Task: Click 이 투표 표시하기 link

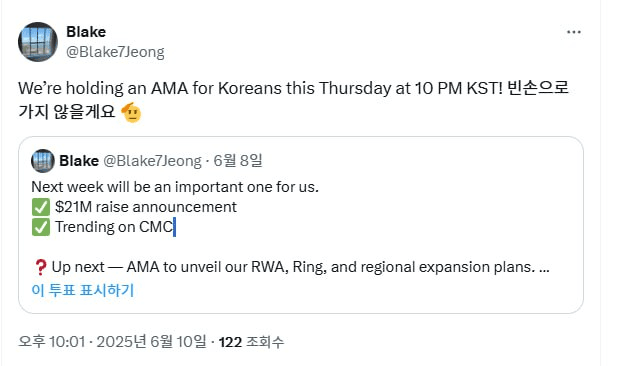Action: (x=83, y=290)
